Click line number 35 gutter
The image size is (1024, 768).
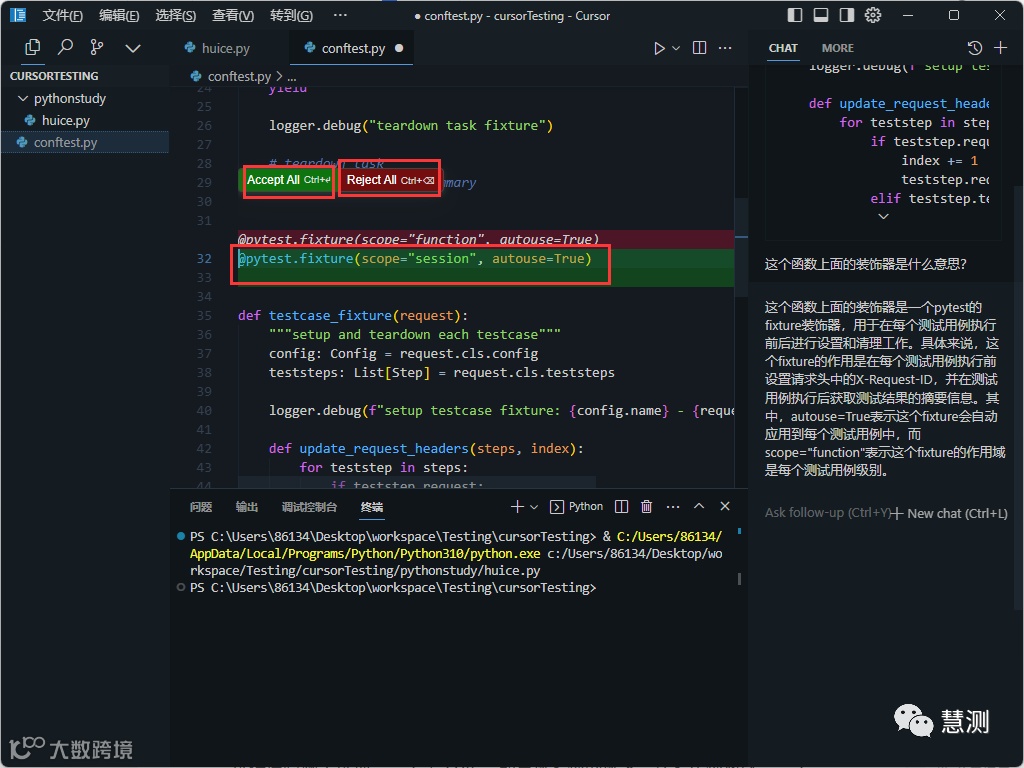coord(204,315)
